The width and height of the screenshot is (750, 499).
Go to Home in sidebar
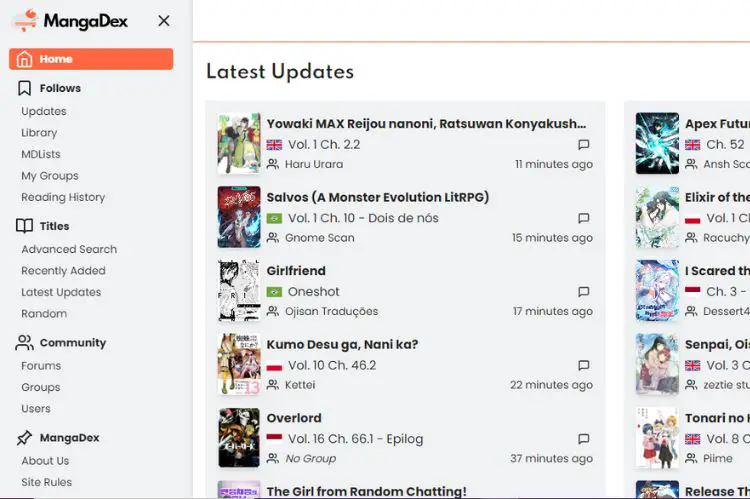[x=91, y=59]
